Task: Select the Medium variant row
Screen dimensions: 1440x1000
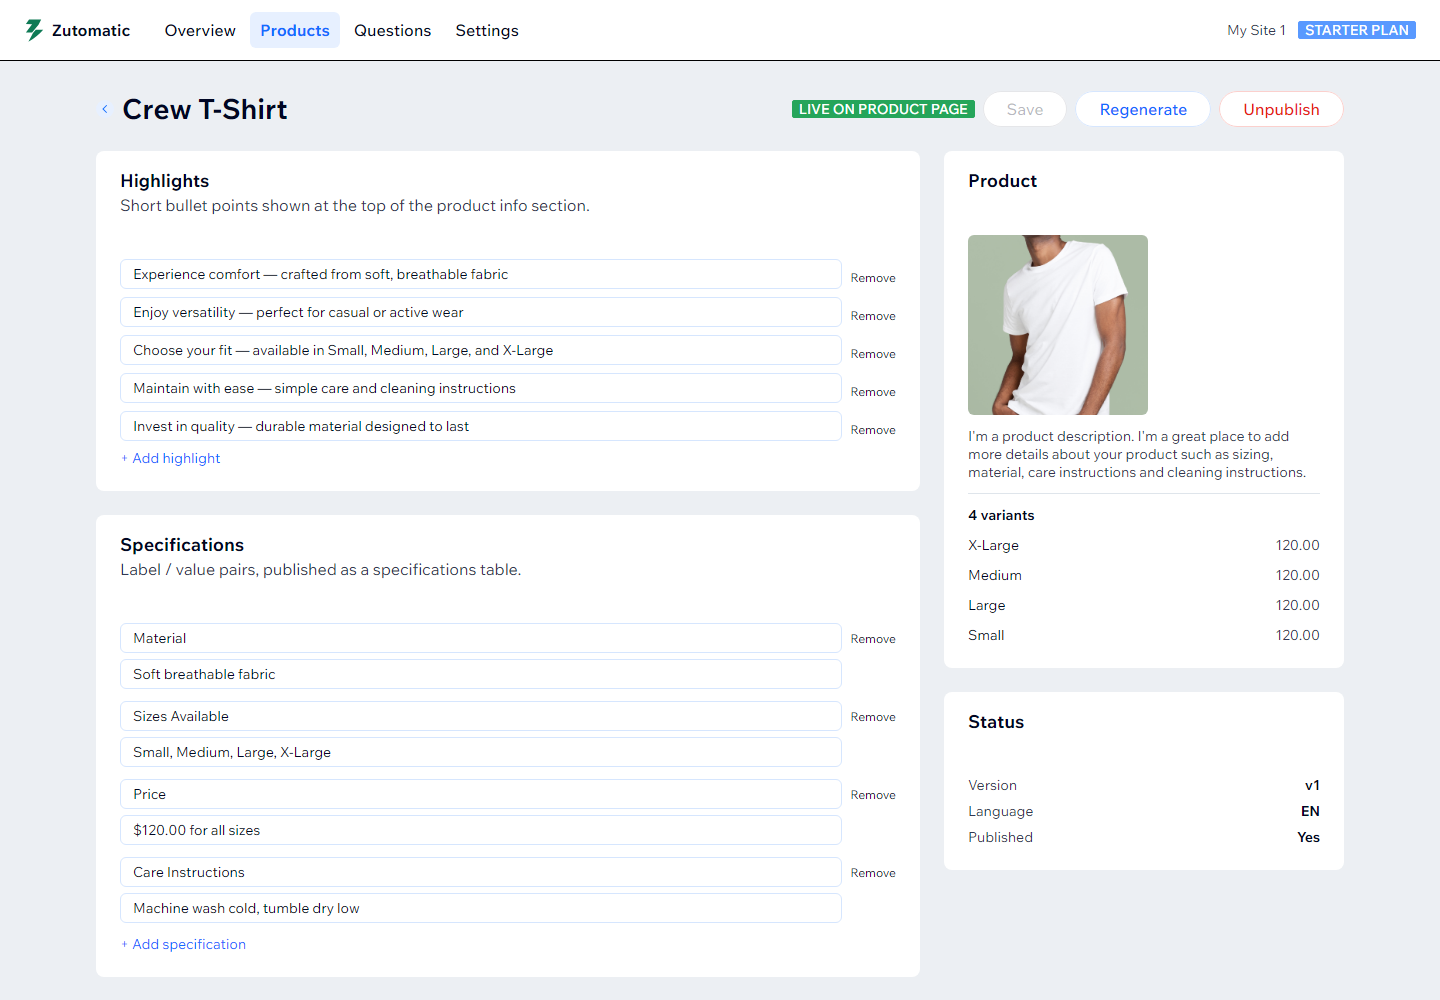Action: [1144, 575]
